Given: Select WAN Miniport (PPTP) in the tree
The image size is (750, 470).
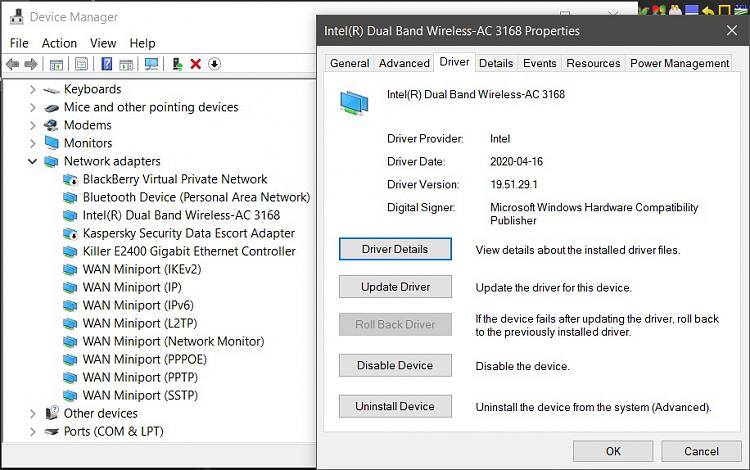Looking at the screenshot, I should pos(140,378).
